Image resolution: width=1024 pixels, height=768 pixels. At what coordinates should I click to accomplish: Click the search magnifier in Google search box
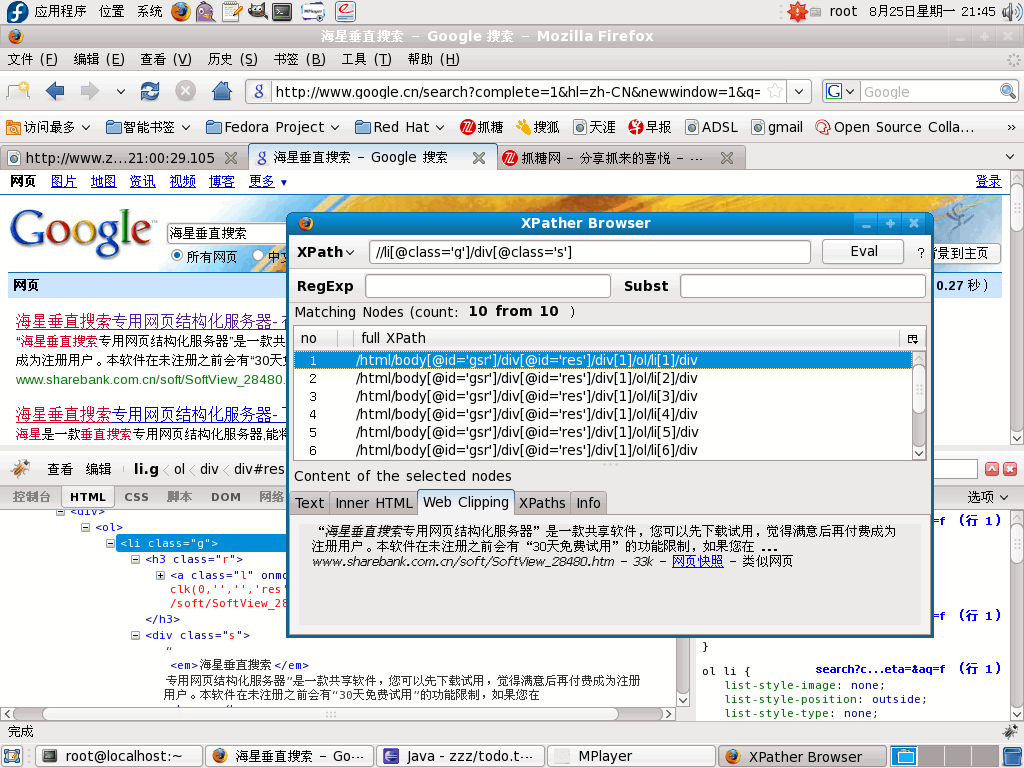[x=1008, y=91]
